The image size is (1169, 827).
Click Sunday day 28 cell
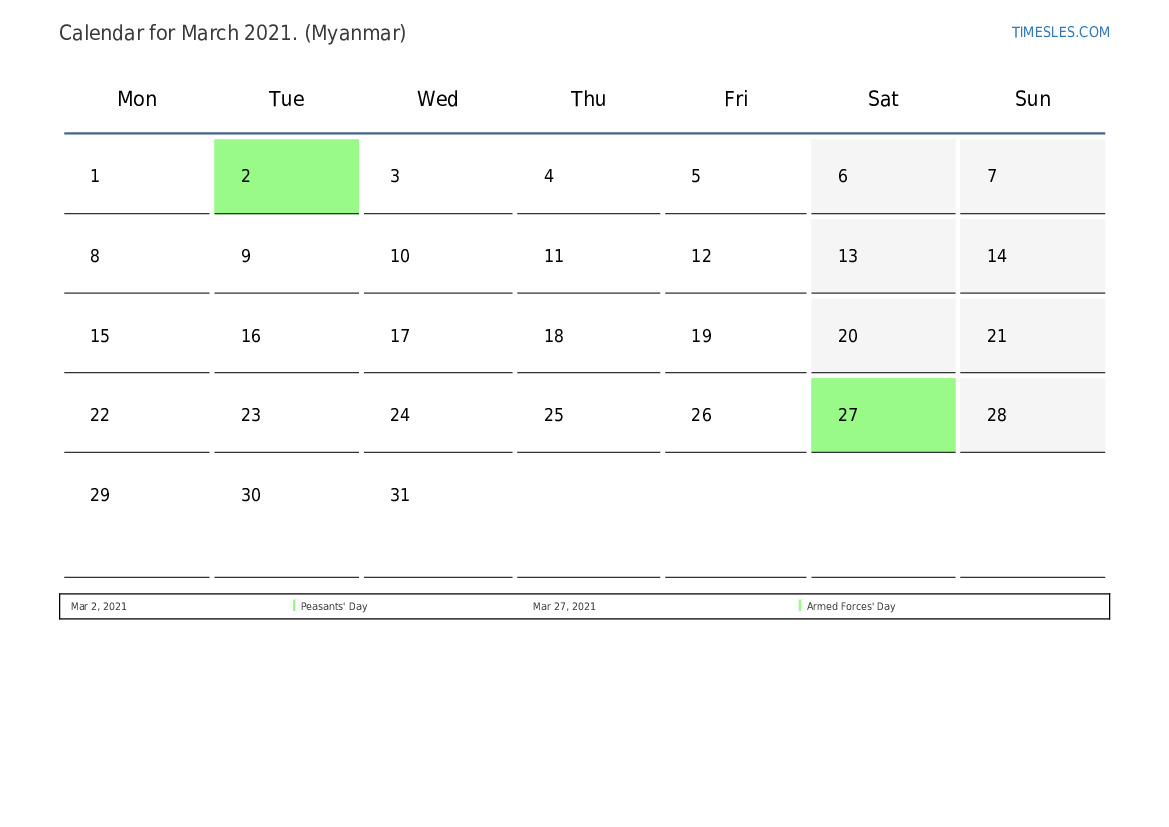click(1033, 415)
